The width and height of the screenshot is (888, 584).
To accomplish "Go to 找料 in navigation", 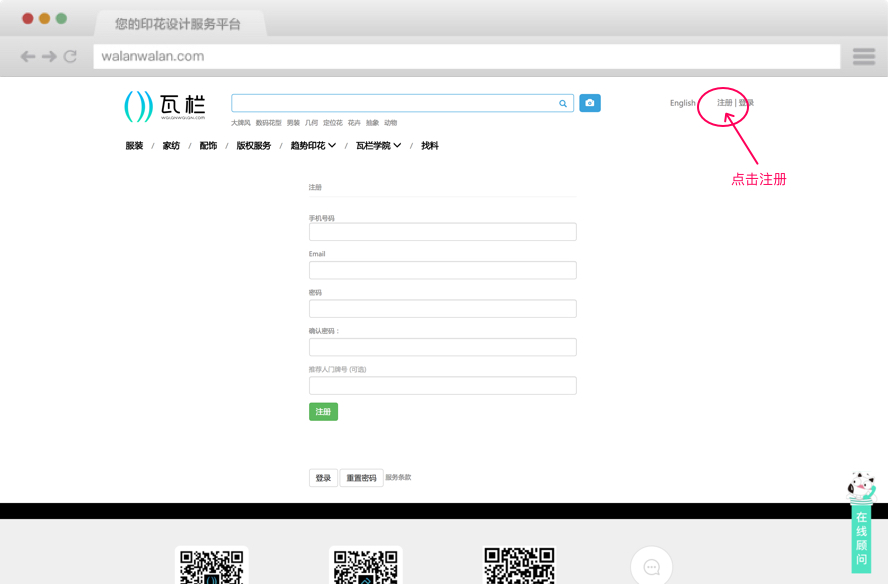I will pos(430,146).
